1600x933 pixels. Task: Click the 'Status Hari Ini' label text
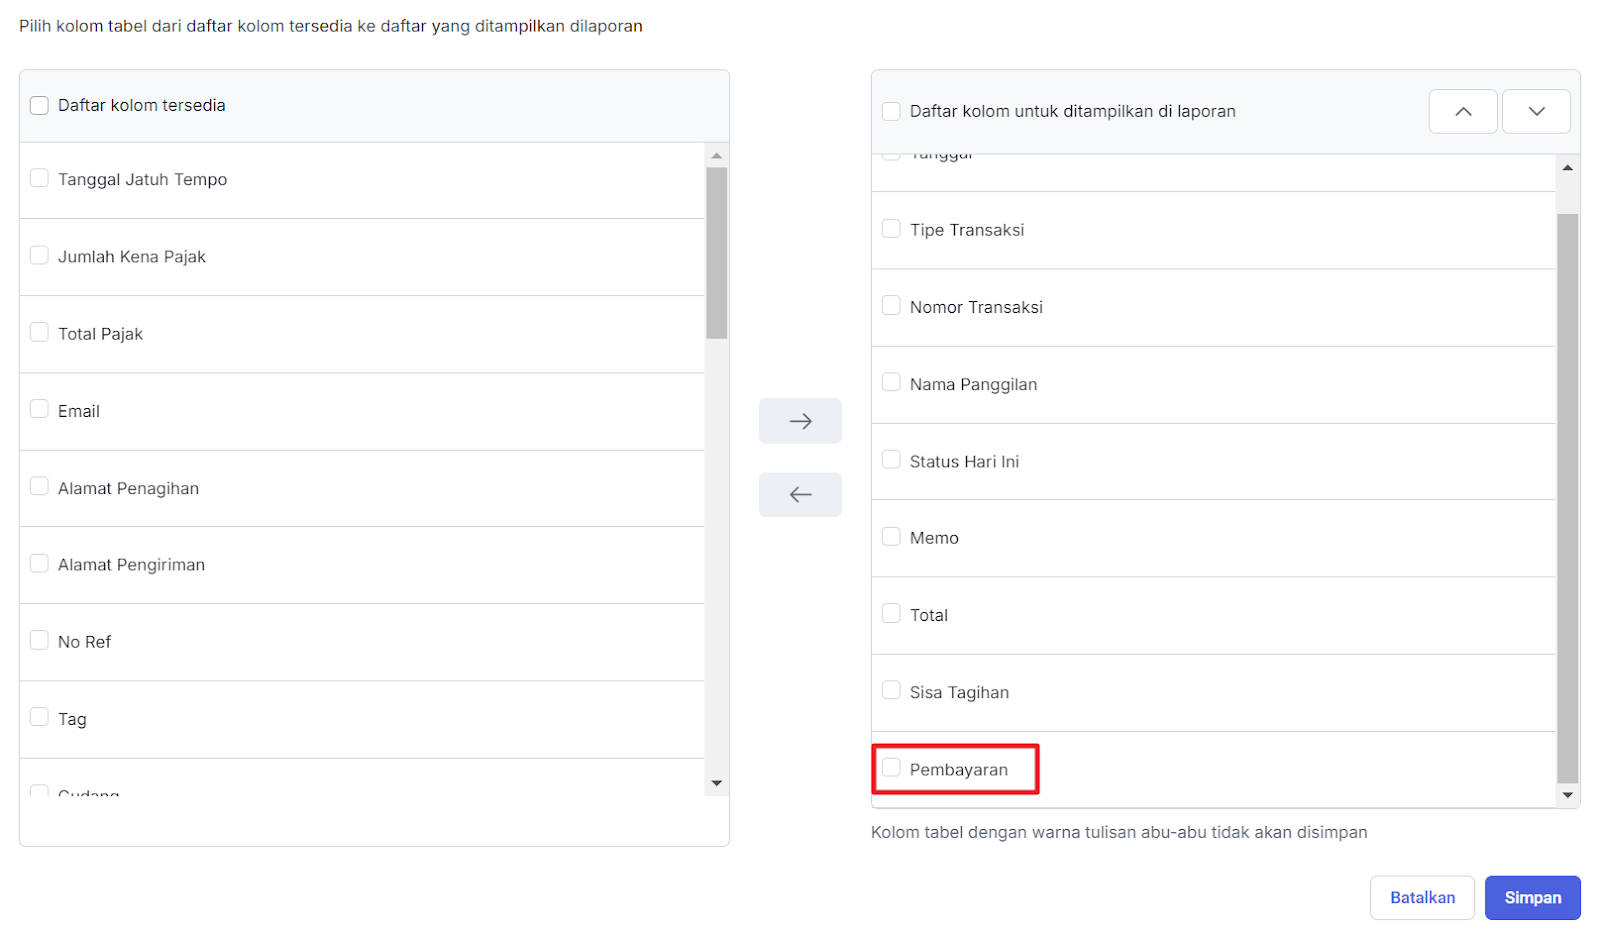(964, 461)
